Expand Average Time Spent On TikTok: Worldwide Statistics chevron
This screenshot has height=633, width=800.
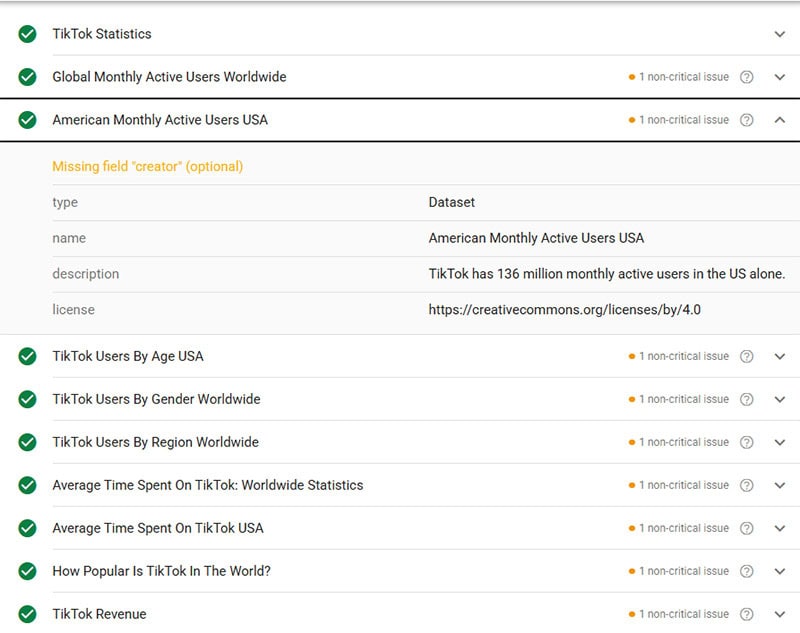point(780,485)
